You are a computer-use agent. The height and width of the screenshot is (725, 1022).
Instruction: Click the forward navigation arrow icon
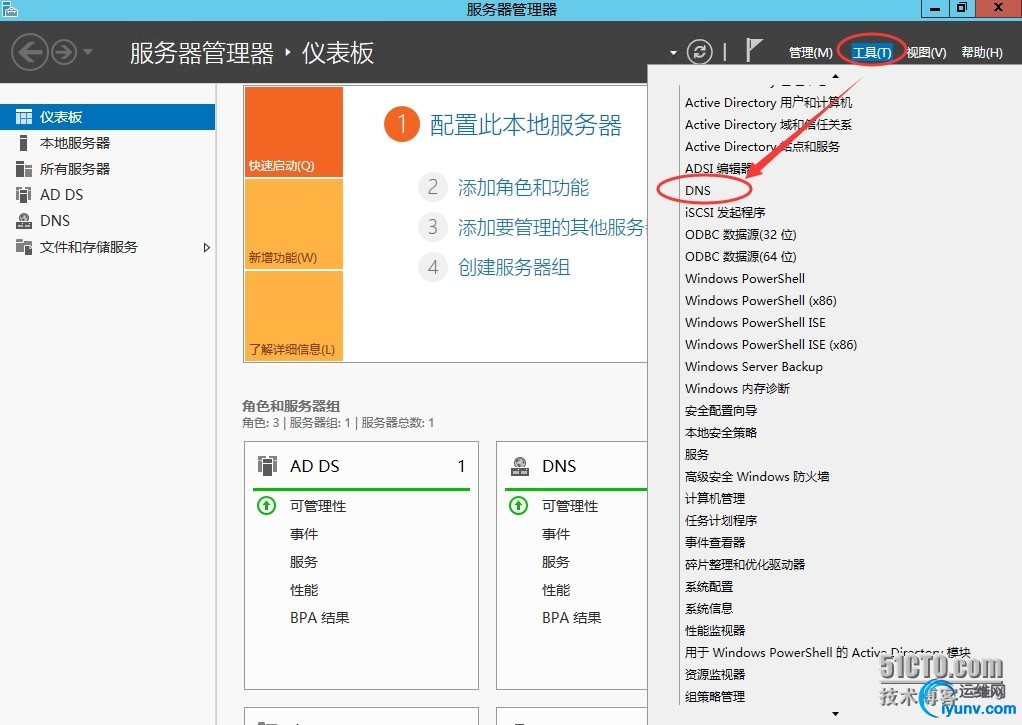[x=64, y=52]
